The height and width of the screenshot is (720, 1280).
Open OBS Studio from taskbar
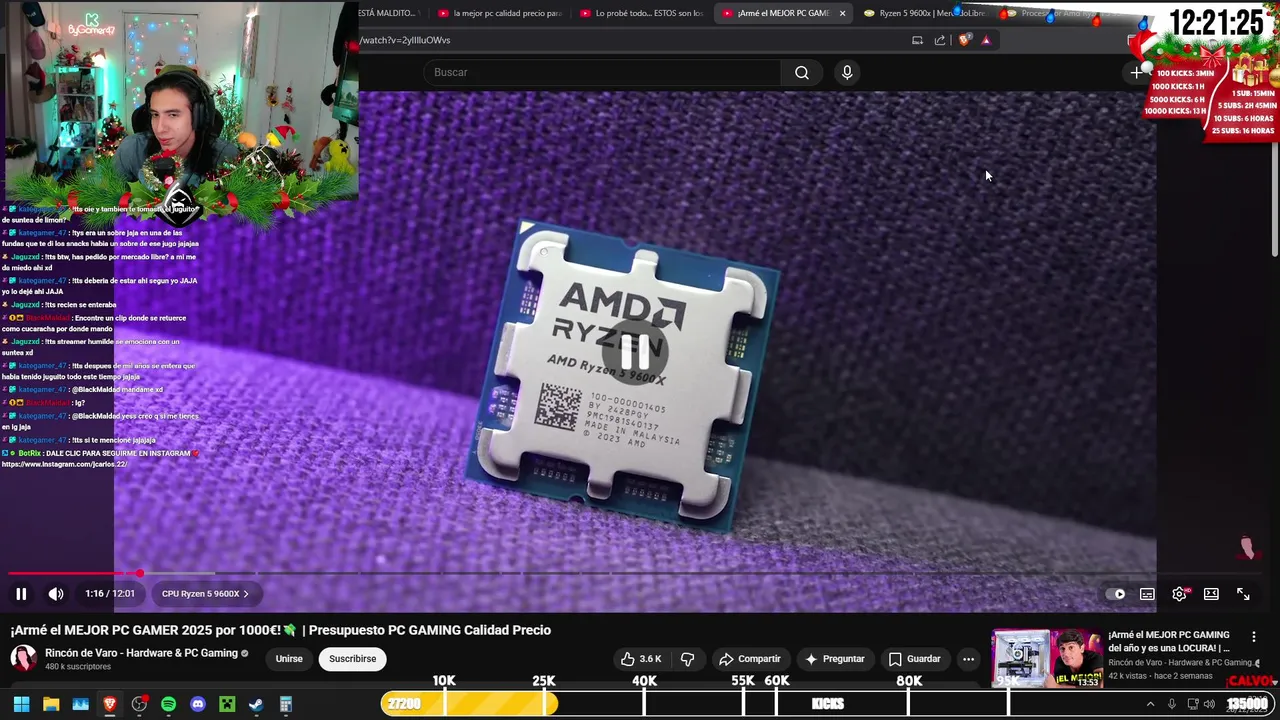[139, 704]
